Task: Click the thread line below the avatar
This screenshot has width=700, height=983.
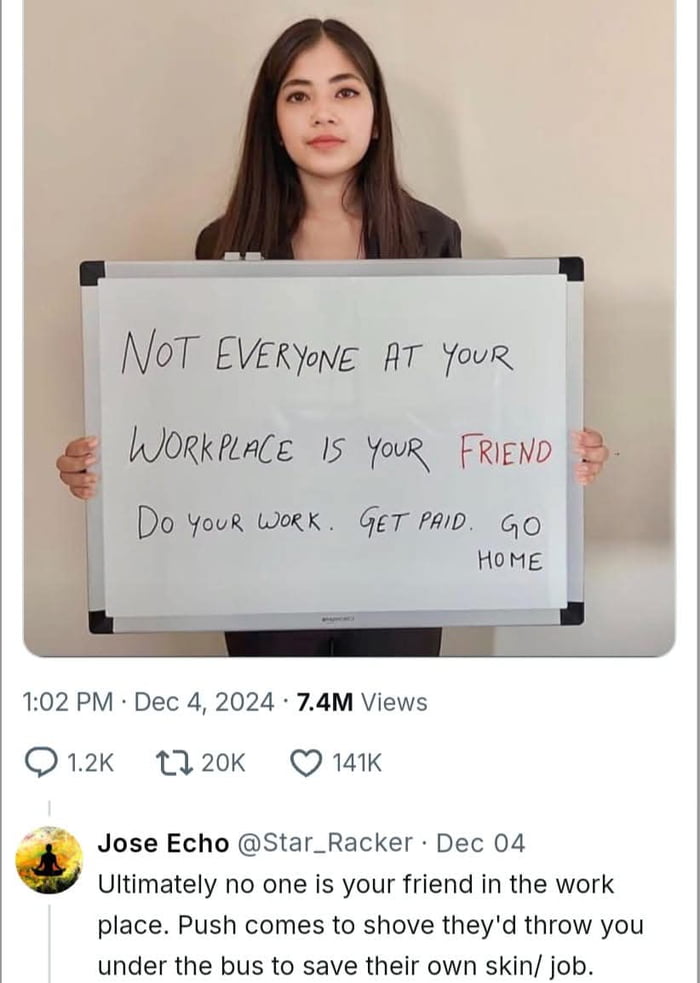Action: (x=50, y=940)
